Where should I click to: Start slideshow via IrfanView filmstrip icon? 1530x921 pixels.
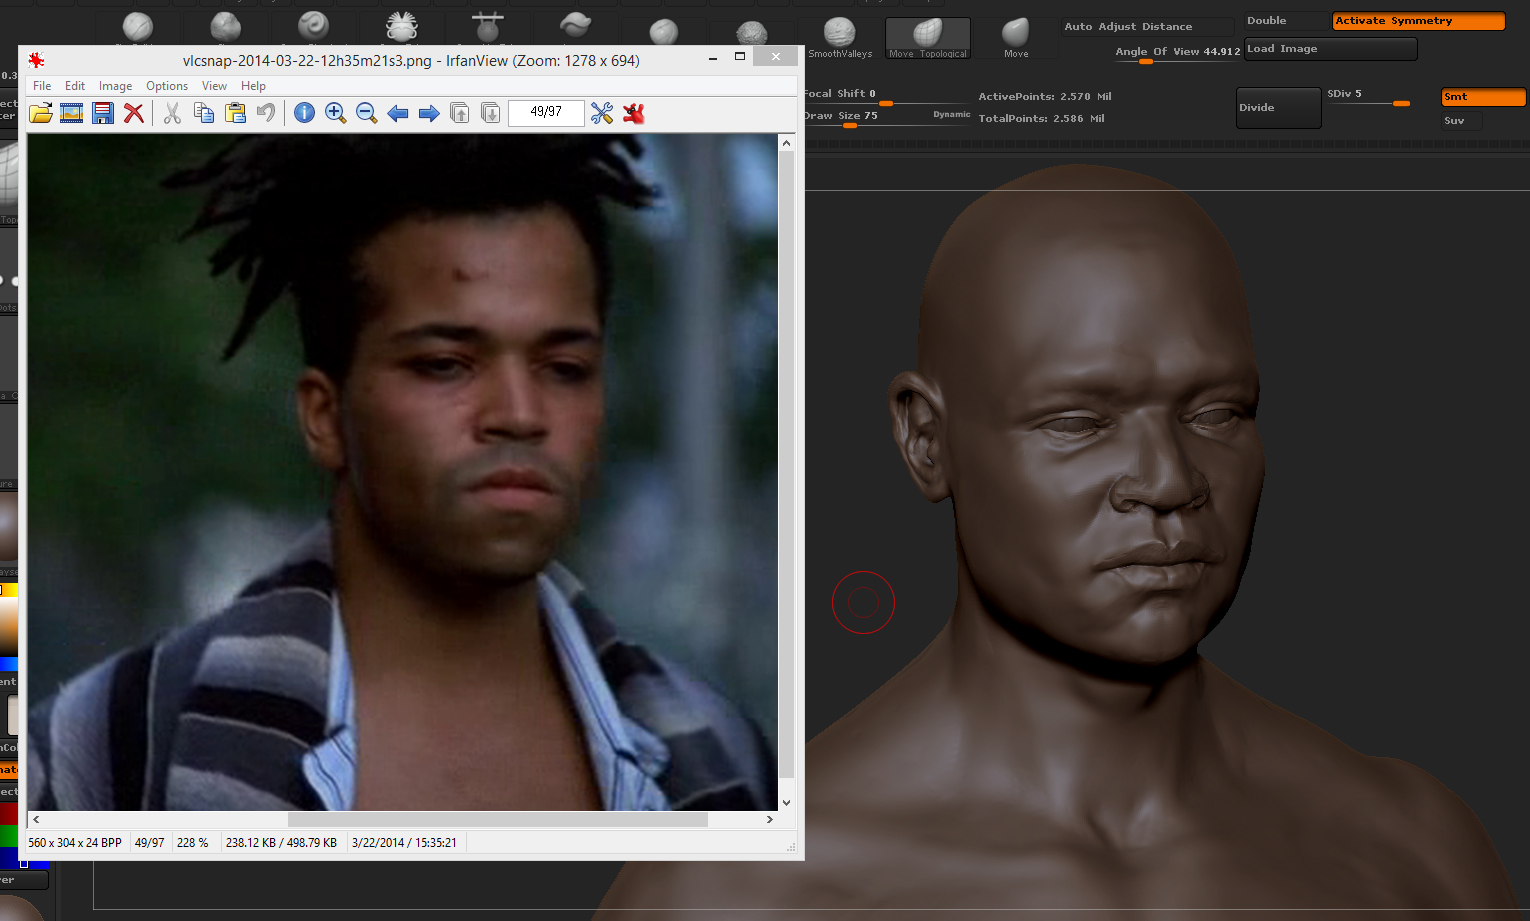pyautogui.click(x=71, y=113)
